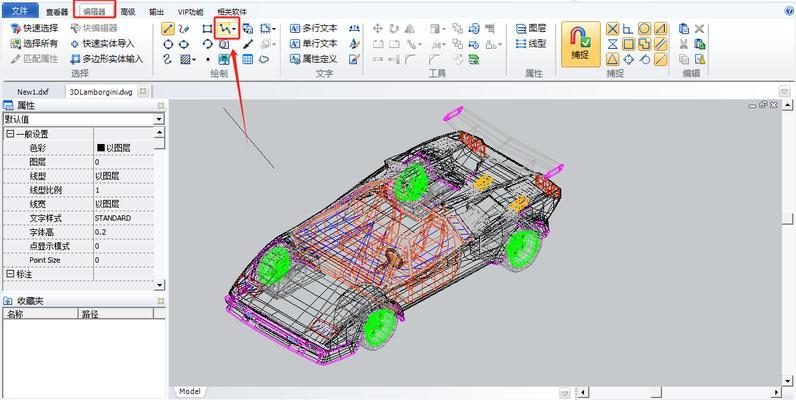Select the Polyline tool

point(224,29)
